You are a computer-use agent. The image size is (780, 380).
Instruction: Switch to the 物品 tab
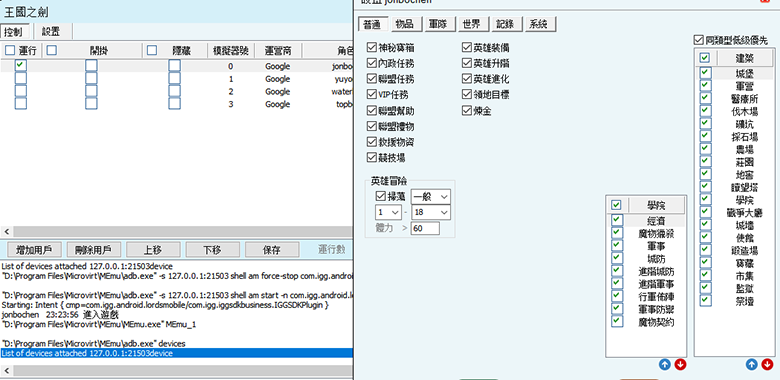tap(404, 24)
